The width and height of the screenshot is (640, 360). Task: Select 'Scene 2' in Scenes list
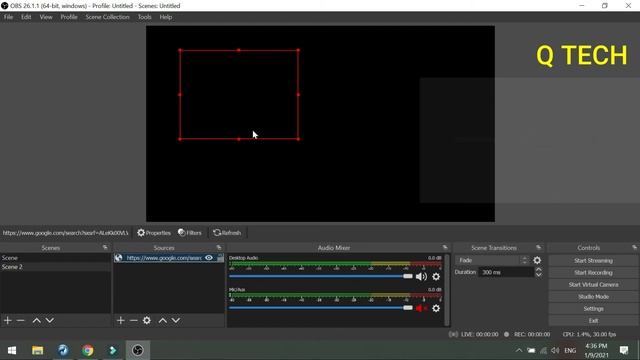[56, 267]
